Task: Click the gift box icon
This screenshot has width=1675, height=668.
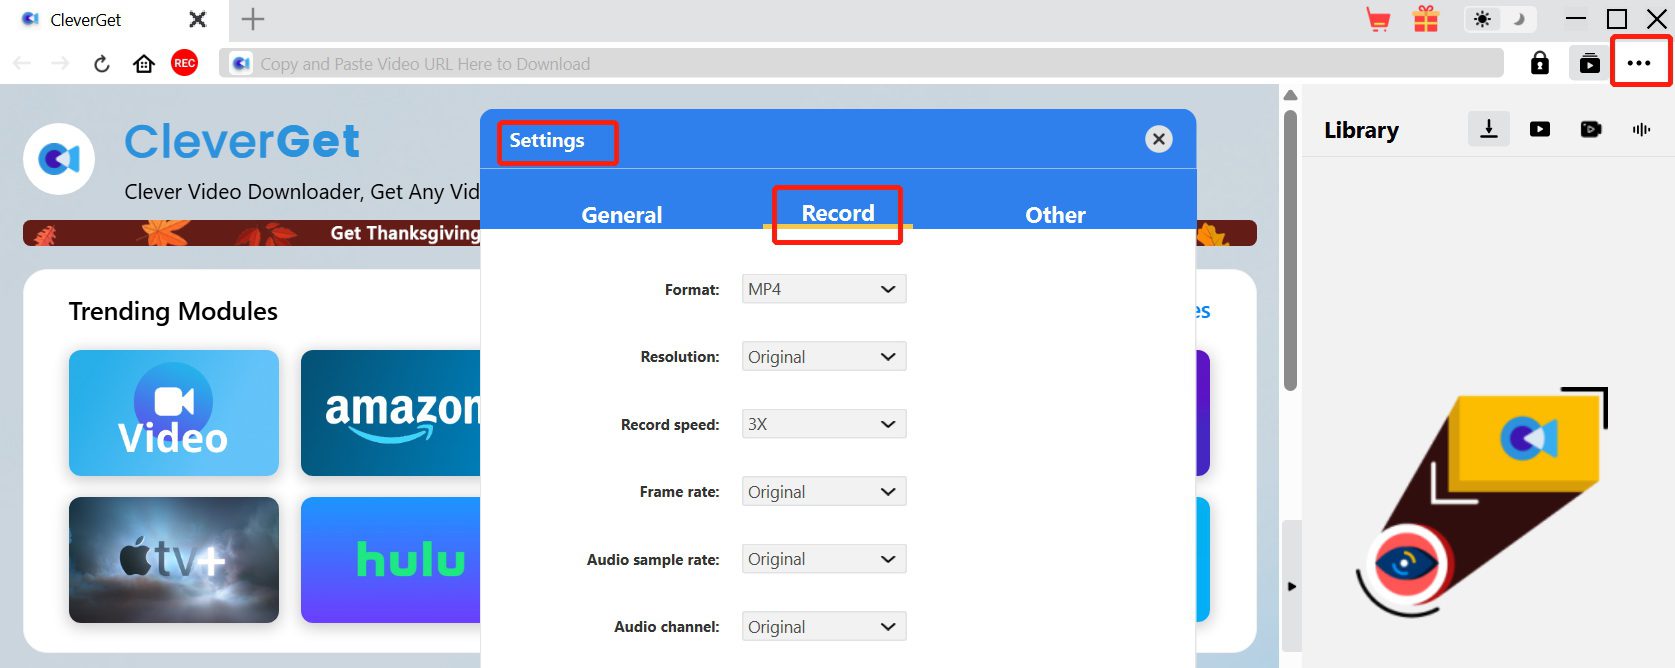Action: click(1425, 19)
